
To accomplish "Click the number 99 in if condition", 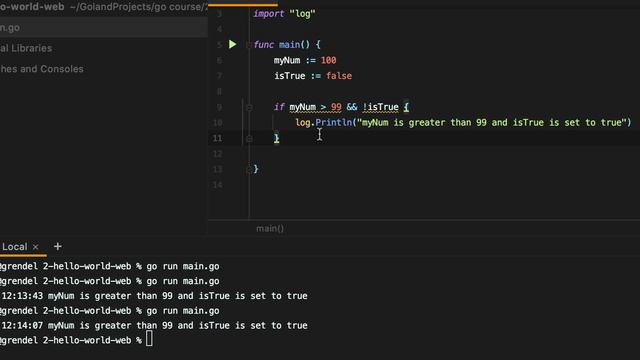I will point(336,107).
